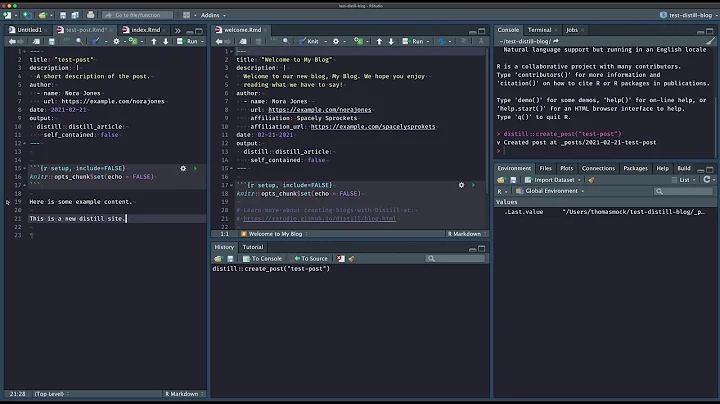Save the workspace in the Environment pane
Image resolution: width=720 pixels, height=404 pixels.
tap(513, 180)
